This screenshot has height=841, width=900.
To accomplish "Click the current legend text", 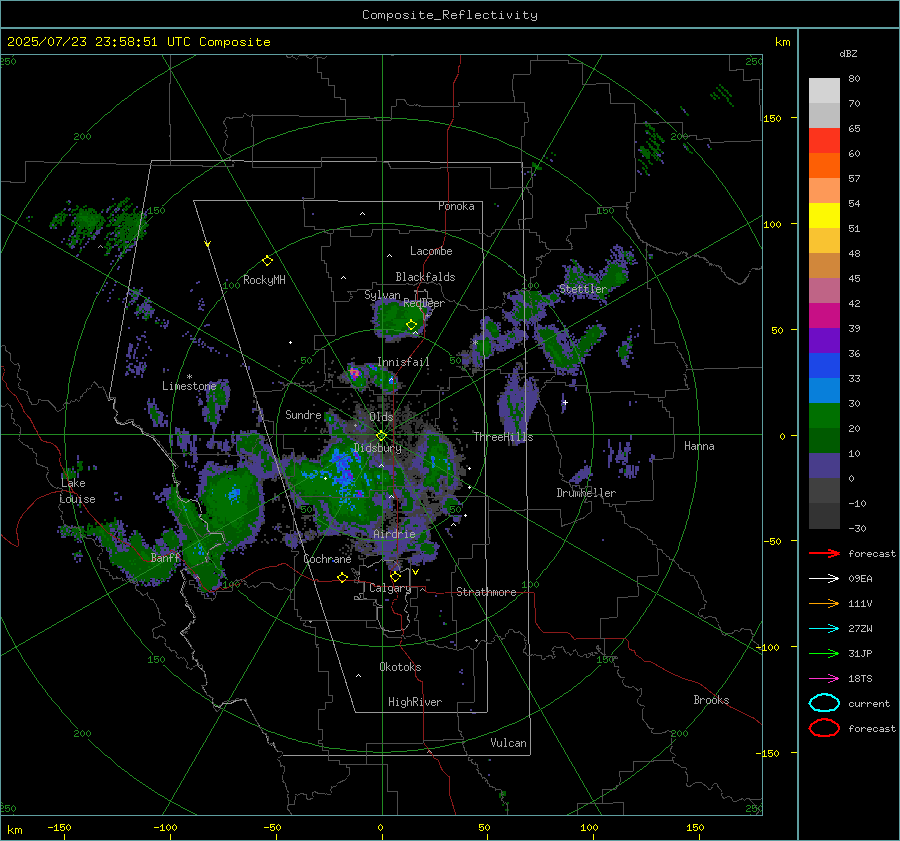I will [x=869, y=704].
